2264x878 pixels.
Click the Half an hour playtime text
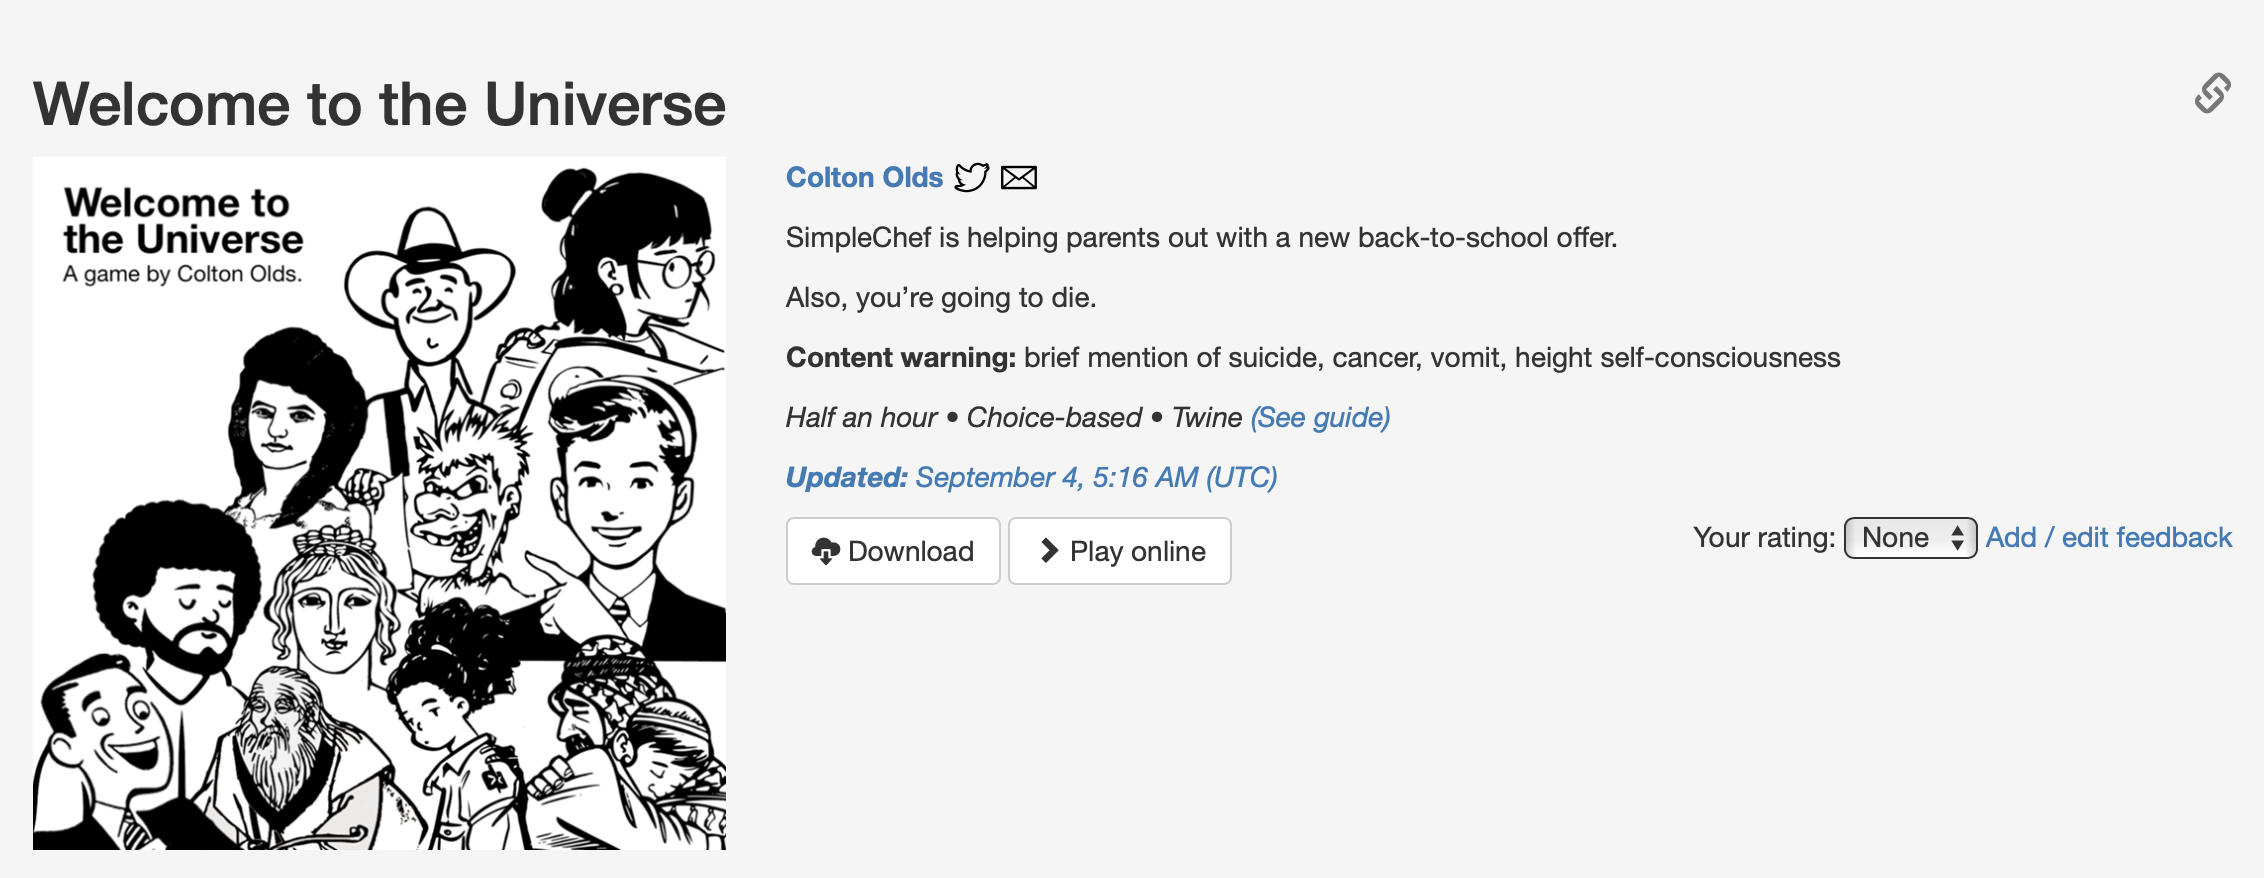(861, 417)
